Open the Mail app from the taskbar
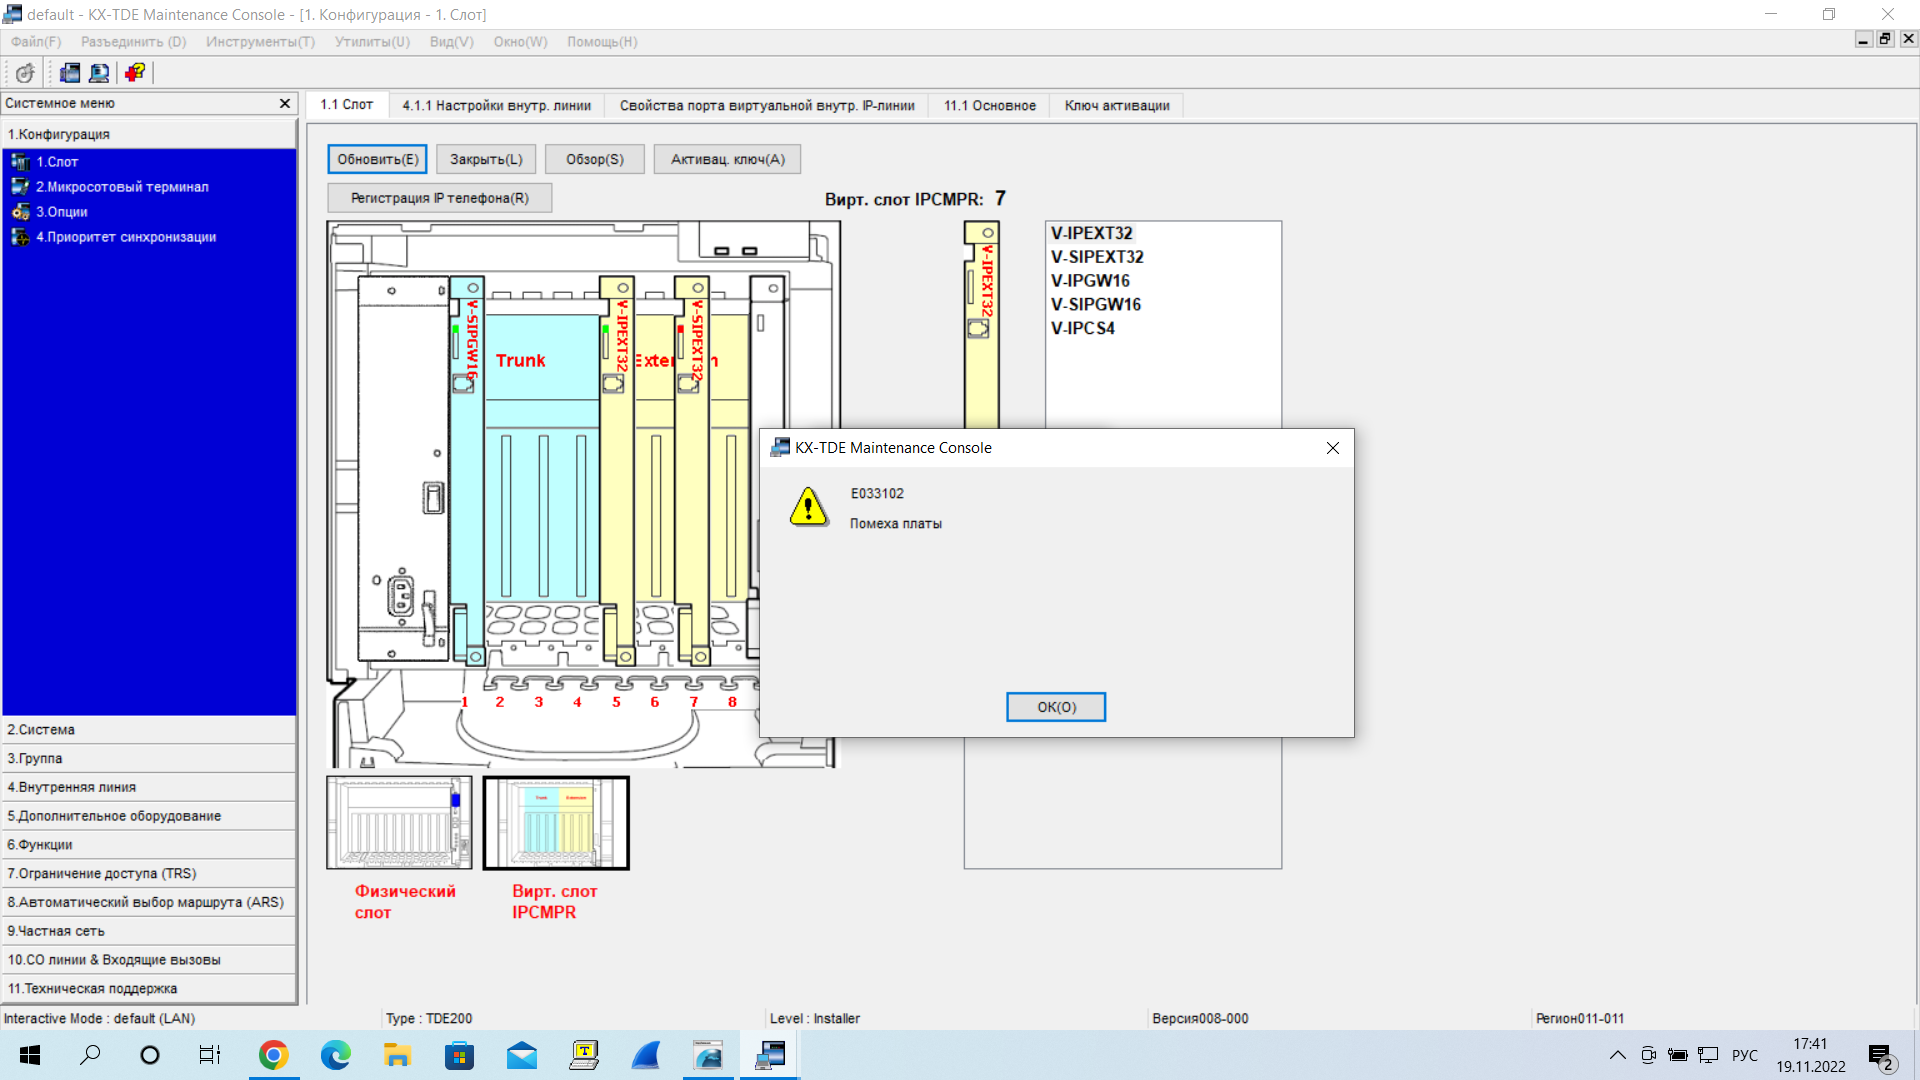1920x1080 pixels. point(521,1055)
